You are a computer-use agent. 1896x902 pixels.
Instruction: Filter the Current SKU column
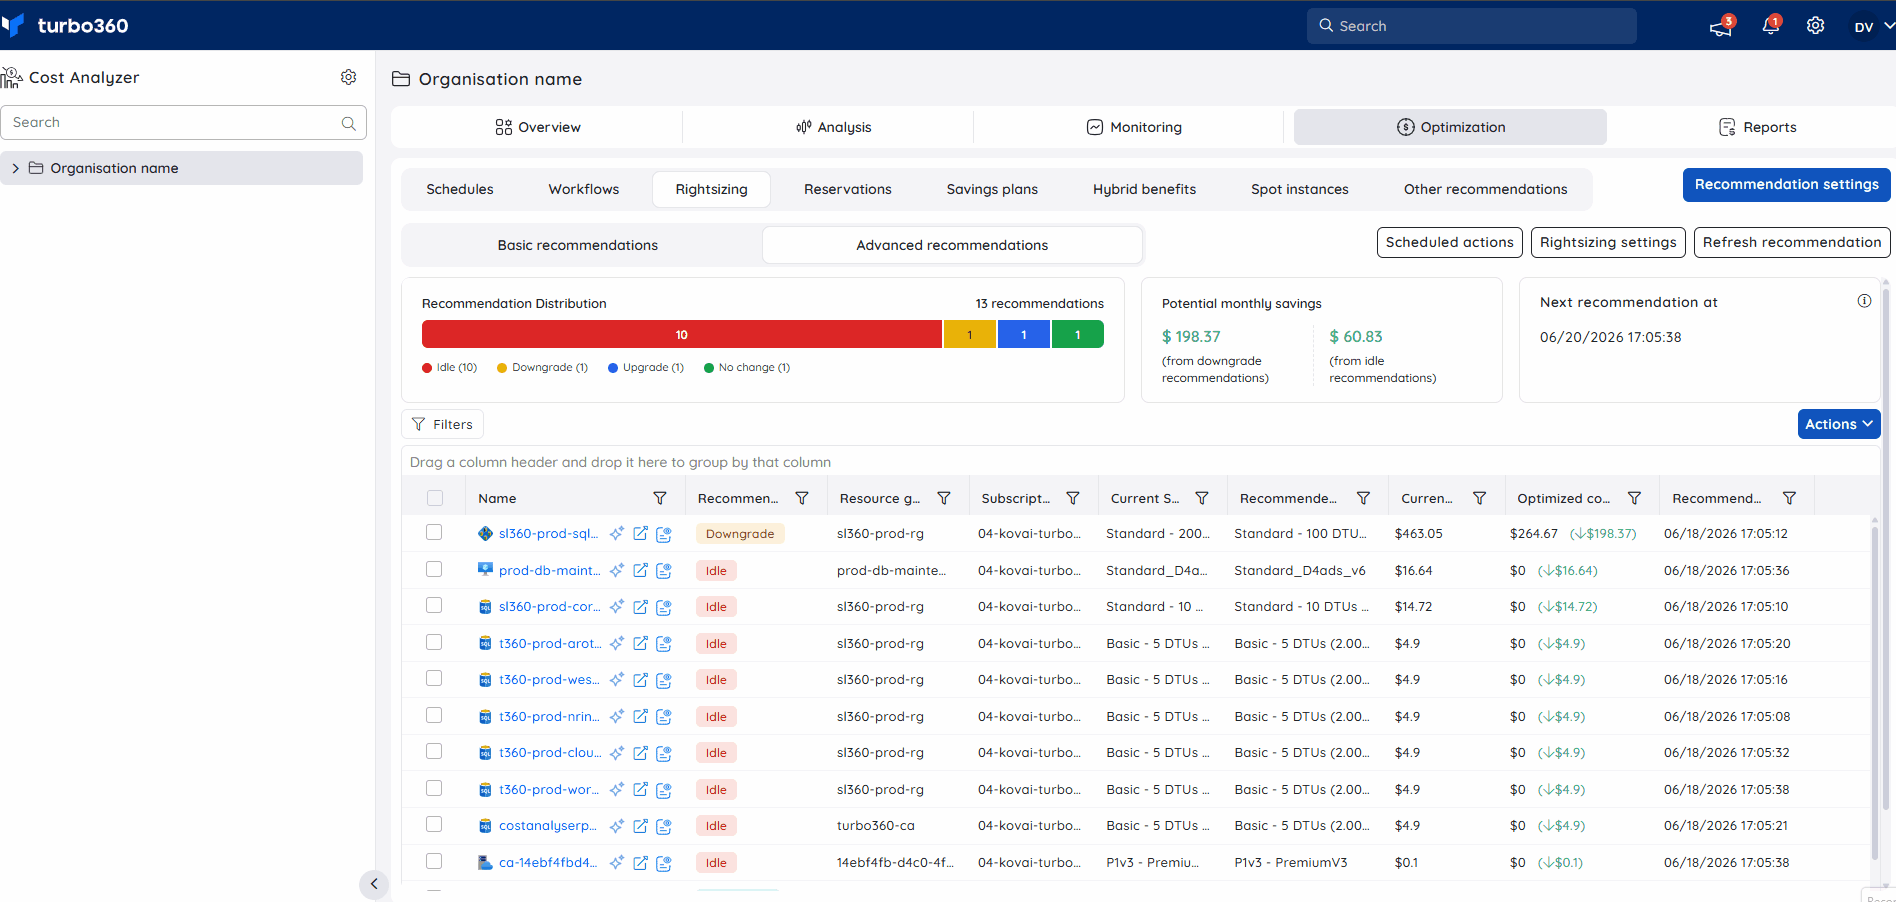coord(1202,498)
